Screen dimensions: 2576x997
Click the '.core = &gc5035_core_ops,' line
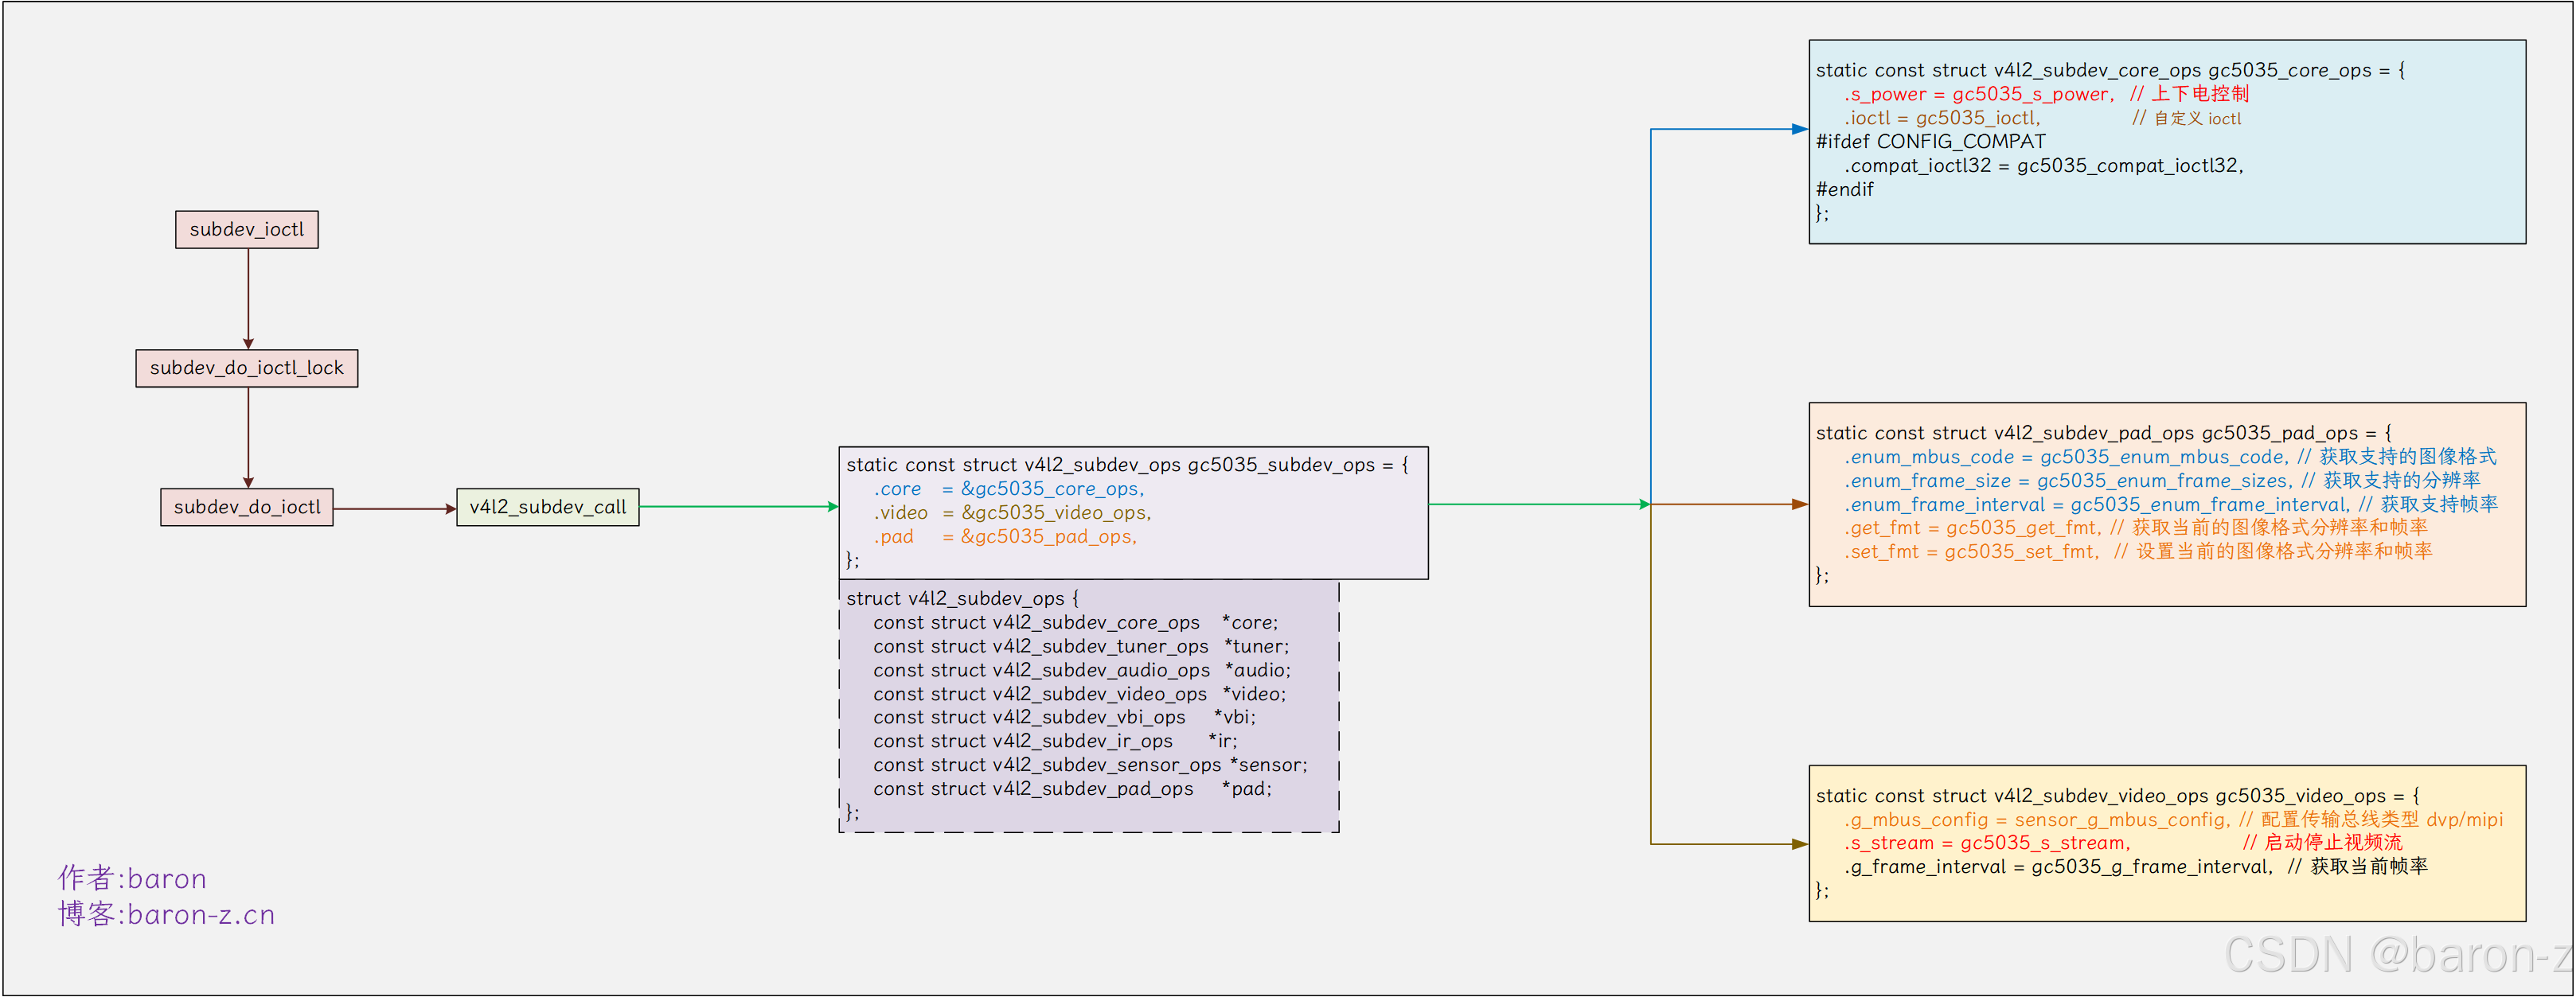click(1009, 489)
